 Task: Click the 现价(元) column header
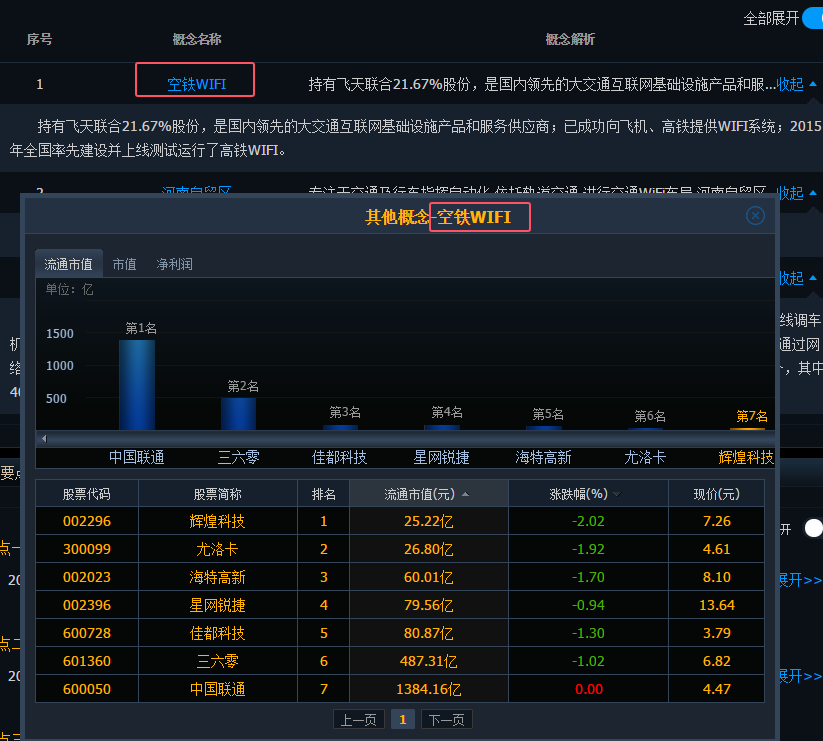pos(716,494)
